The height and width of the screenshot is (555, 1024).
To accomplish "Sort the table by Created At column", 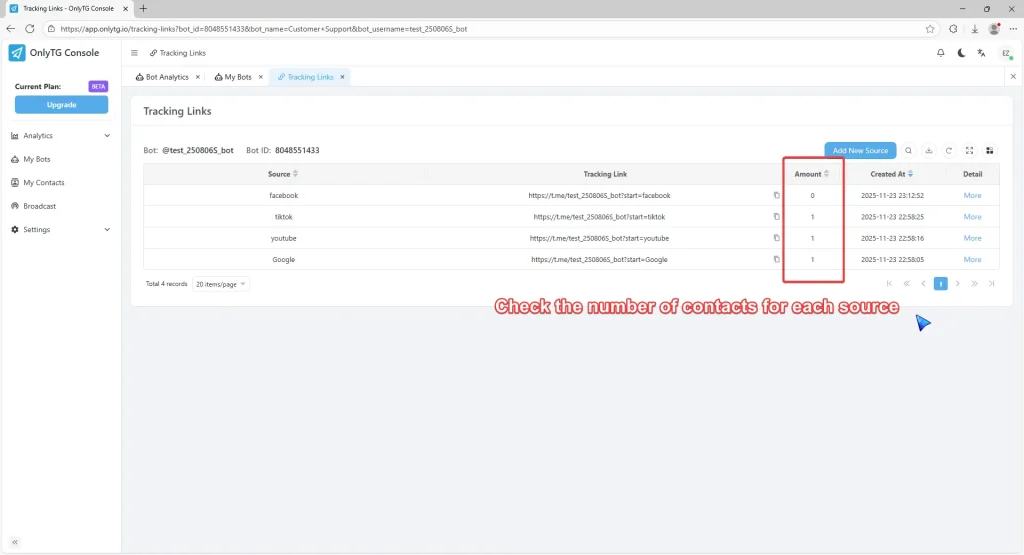I will (x=910, y=174).
